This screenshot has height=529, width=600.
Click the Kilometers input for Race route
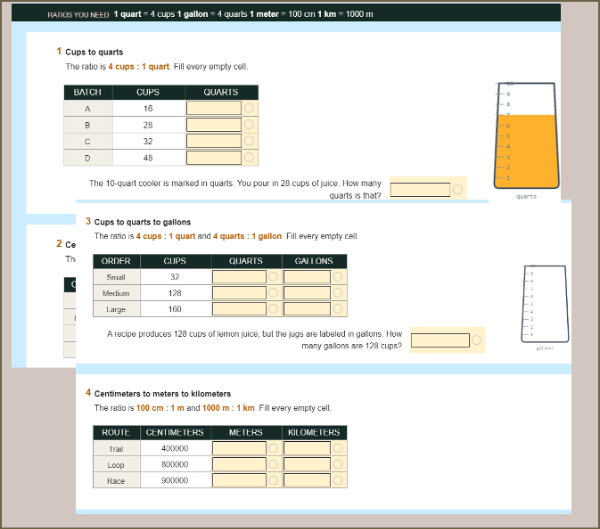coord(307,480)
